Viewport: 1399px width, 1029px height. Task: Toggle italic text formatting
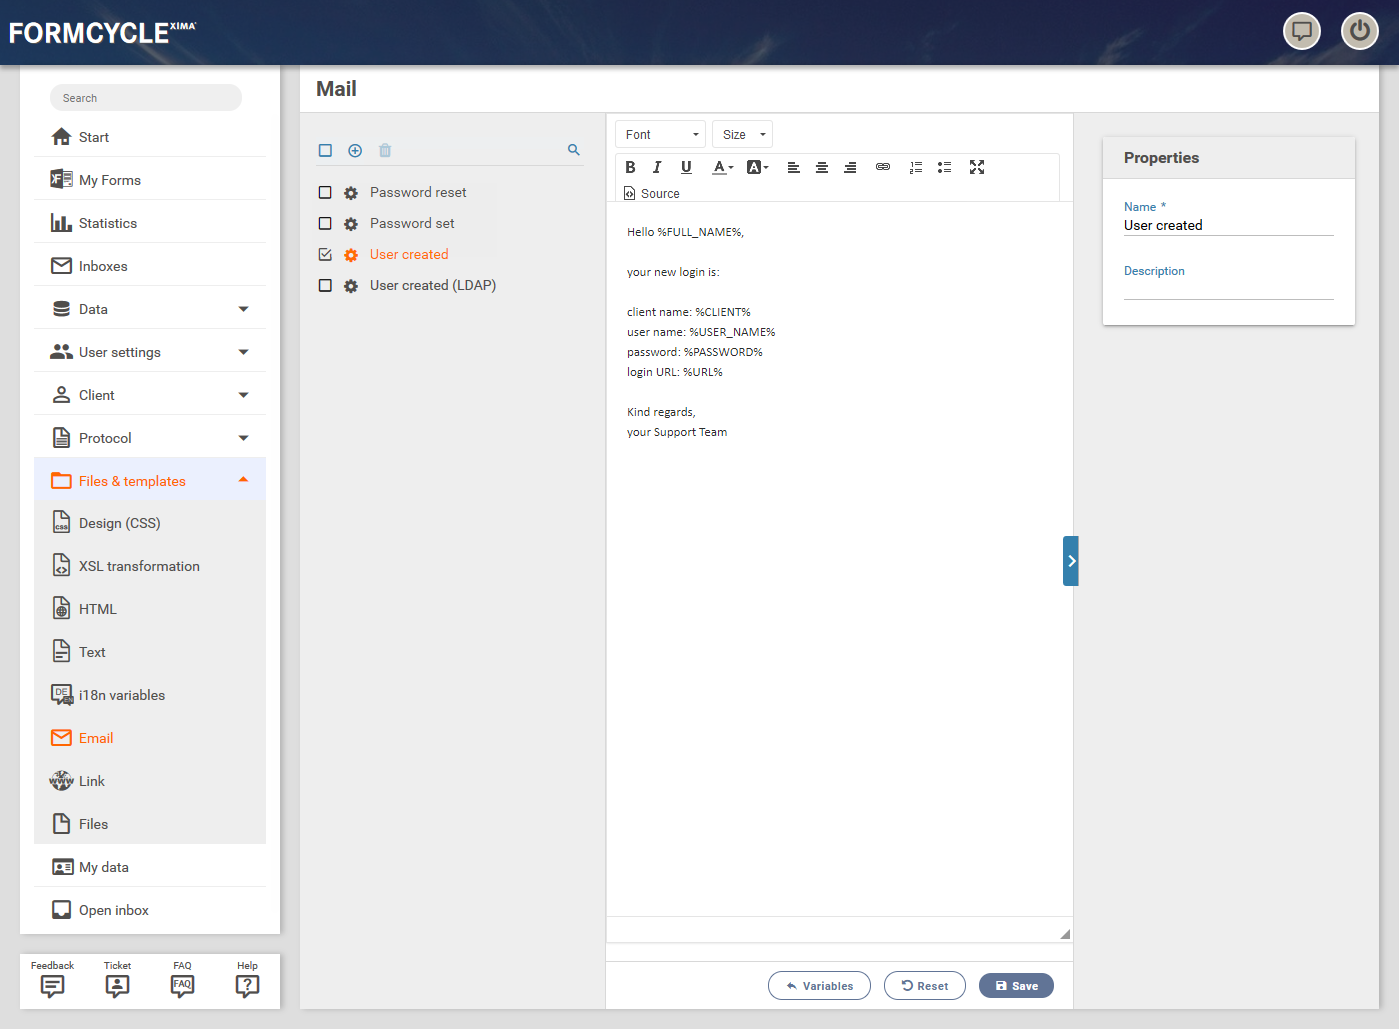(x=657, y=167)
